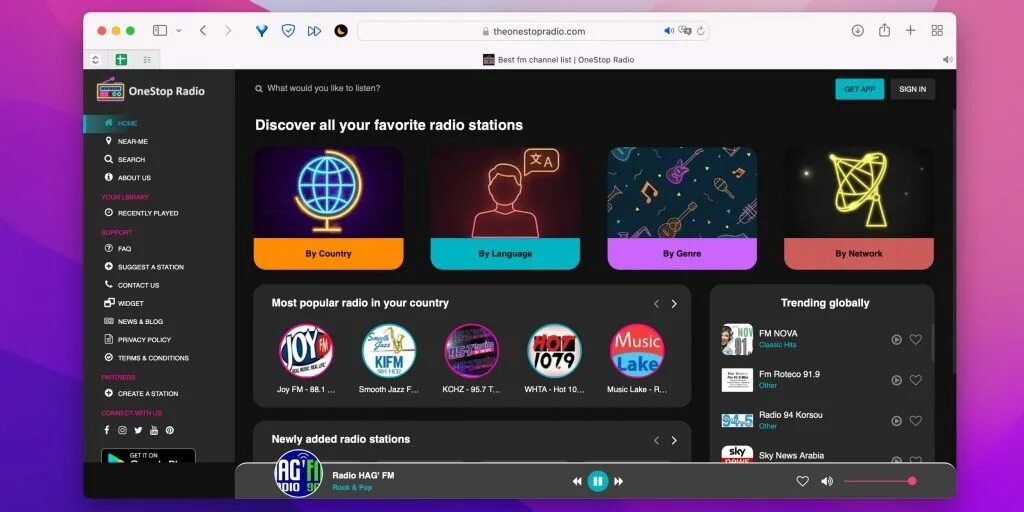
Task: Click the search field 'What would you like to listen?'
Action: coord(324,88)
